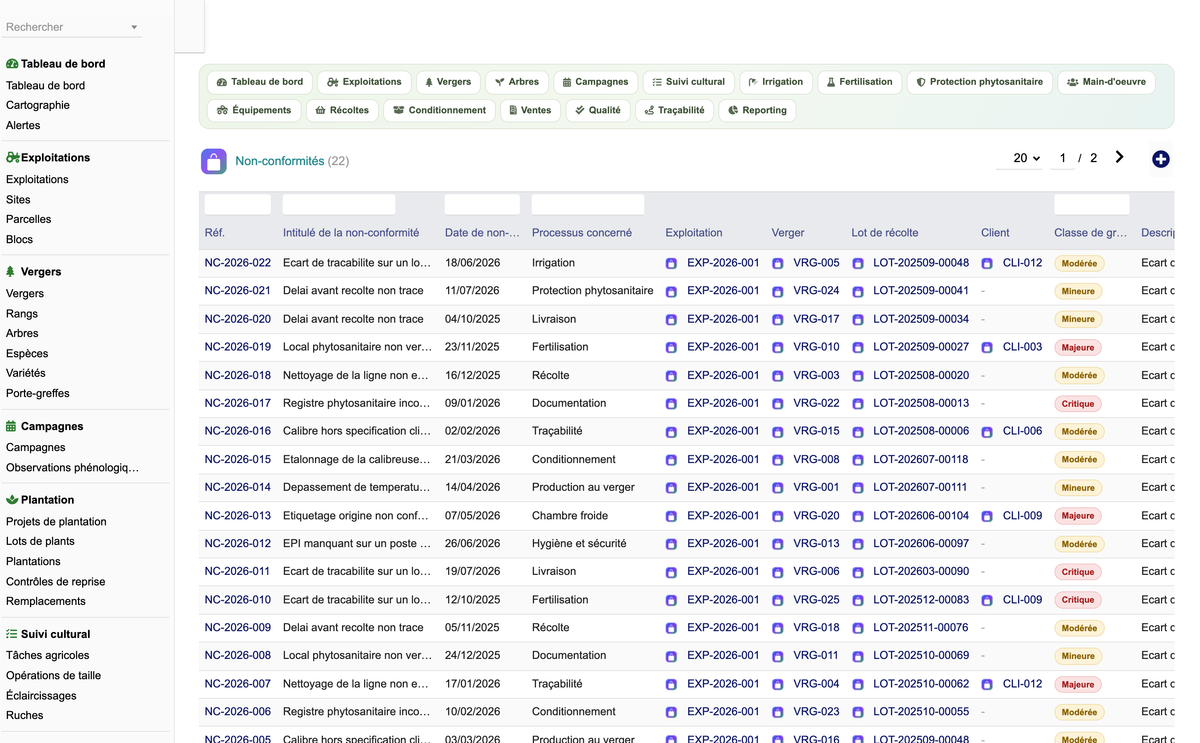Screen dimensions: 1200x743
Task: Click verger icon beside VRG-006
Action: coord(777,572)
